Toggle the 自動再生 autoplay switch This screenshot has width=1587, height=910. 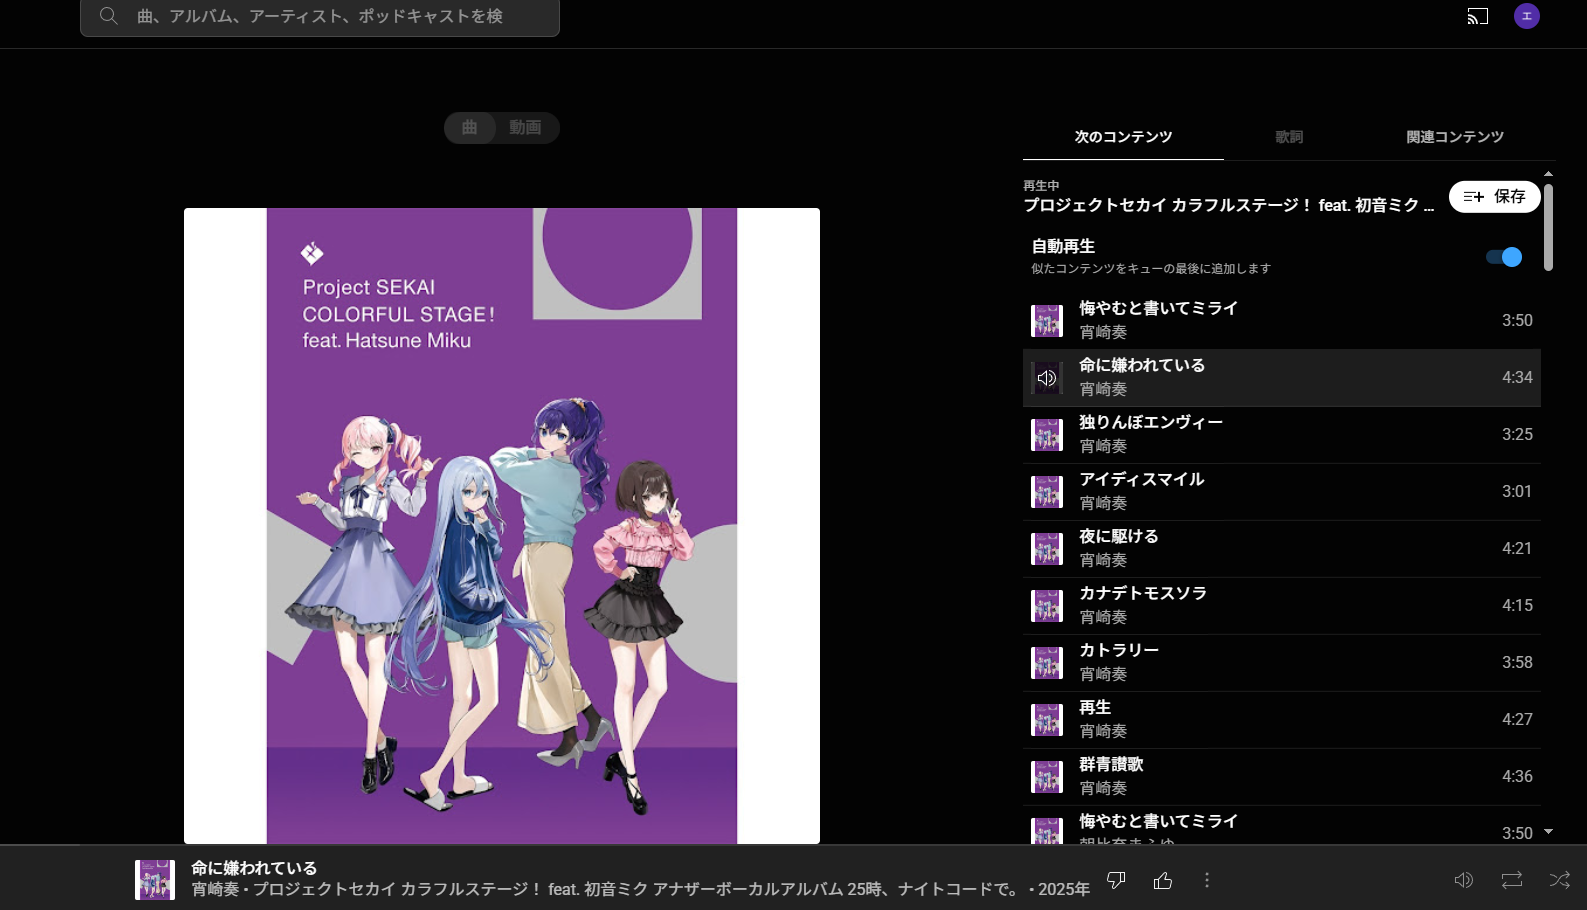click(x=1504, y=257)
